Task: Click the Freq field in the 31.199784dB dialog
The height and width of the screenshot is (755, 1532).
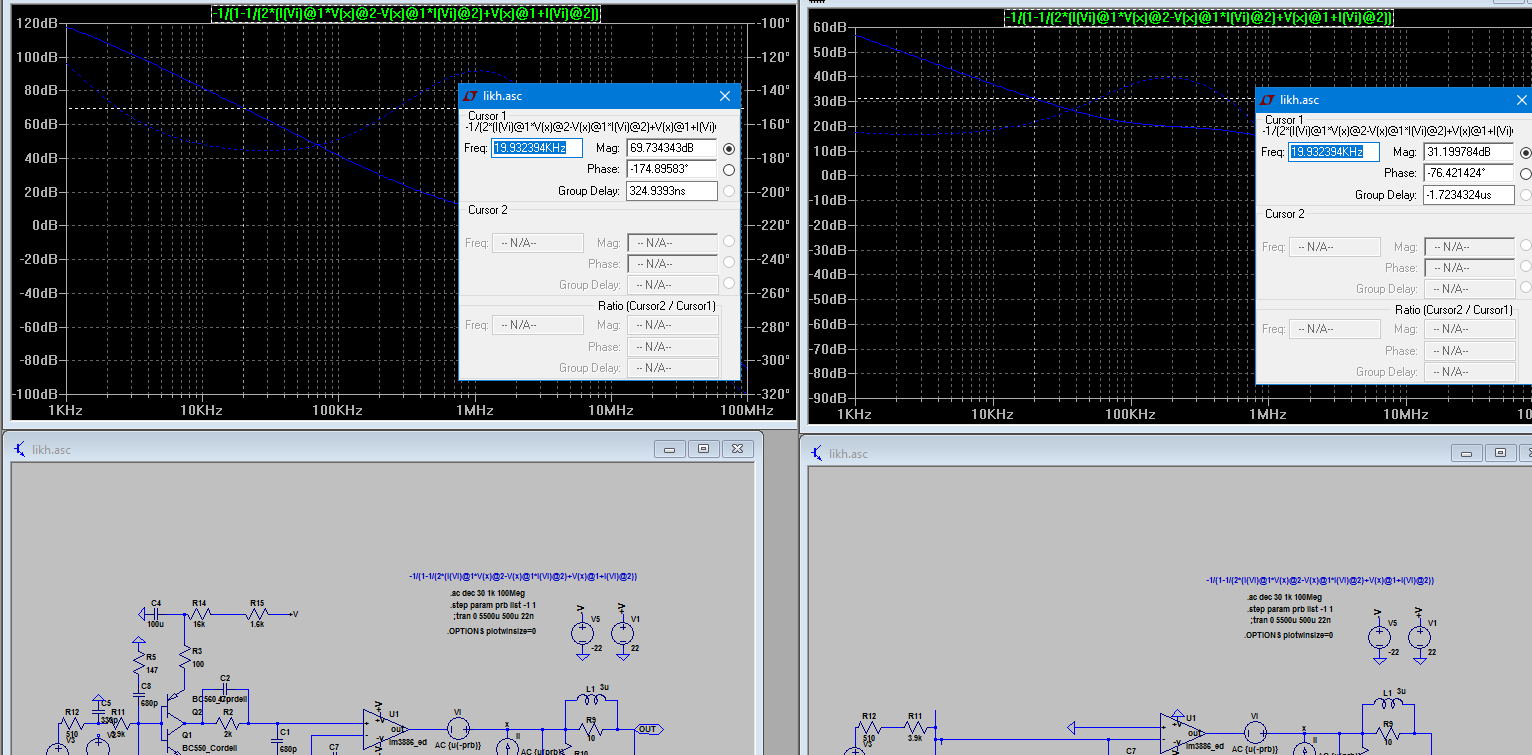Action: [x=1334, y=152]
